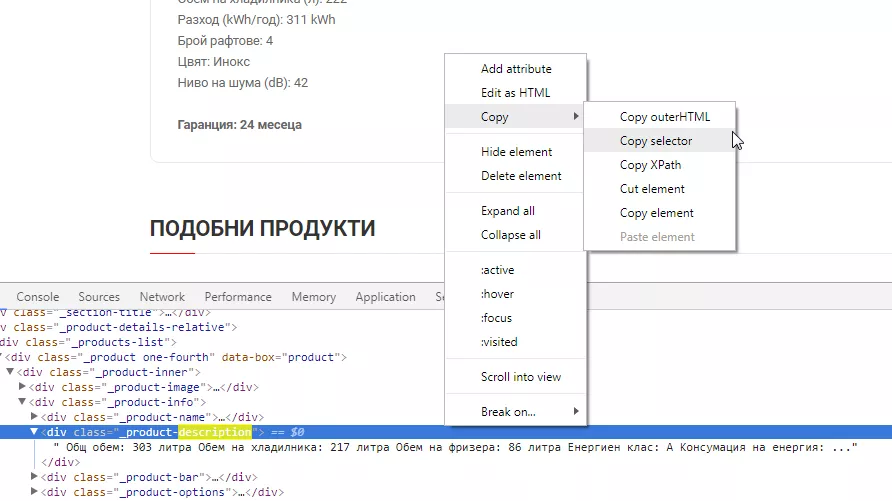The image size is (892, 501).
Task: Click arrow next to Break on...
Action: coord(576,411)
